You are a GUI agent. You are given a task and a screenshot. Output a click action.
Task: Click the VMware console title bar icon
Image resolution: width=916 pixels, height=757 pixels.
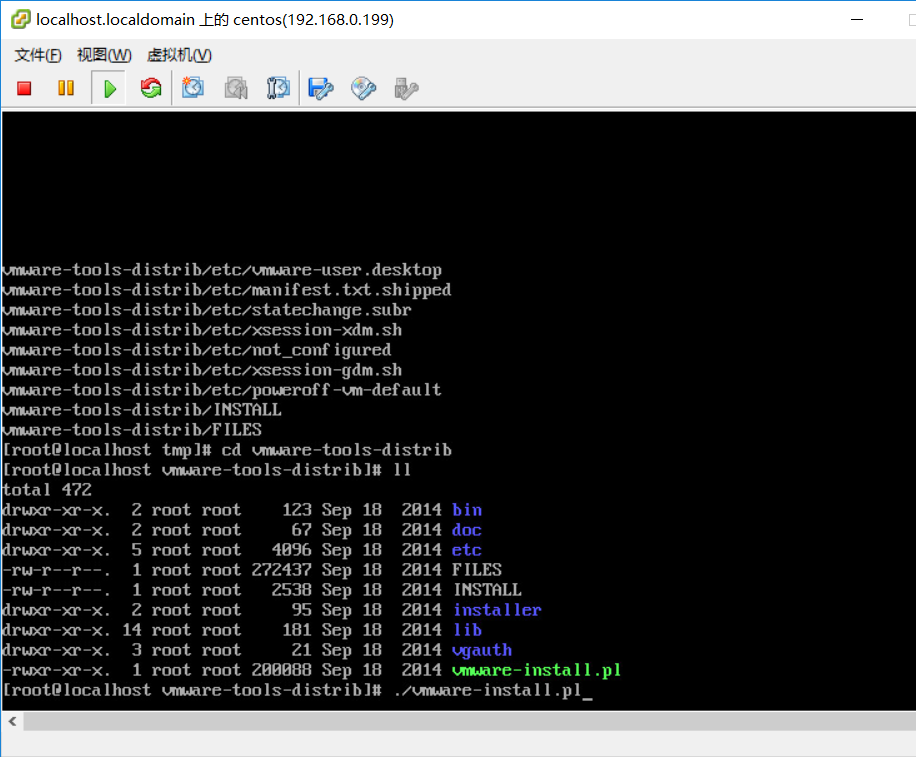(20, 19)
